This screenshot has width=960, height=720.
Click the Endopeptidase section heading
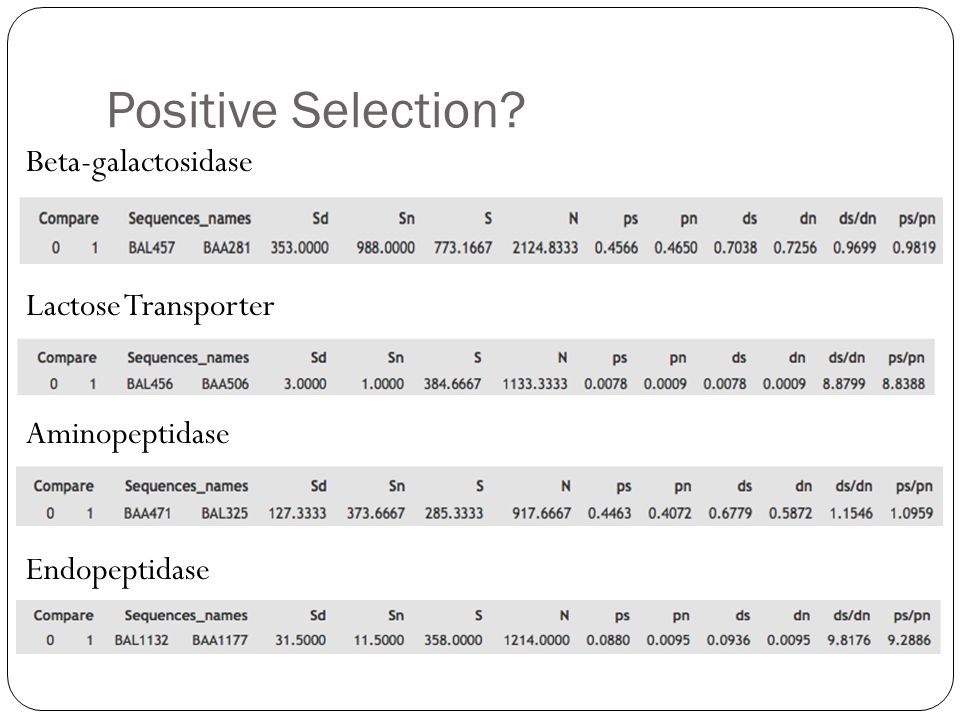(118, 571)
